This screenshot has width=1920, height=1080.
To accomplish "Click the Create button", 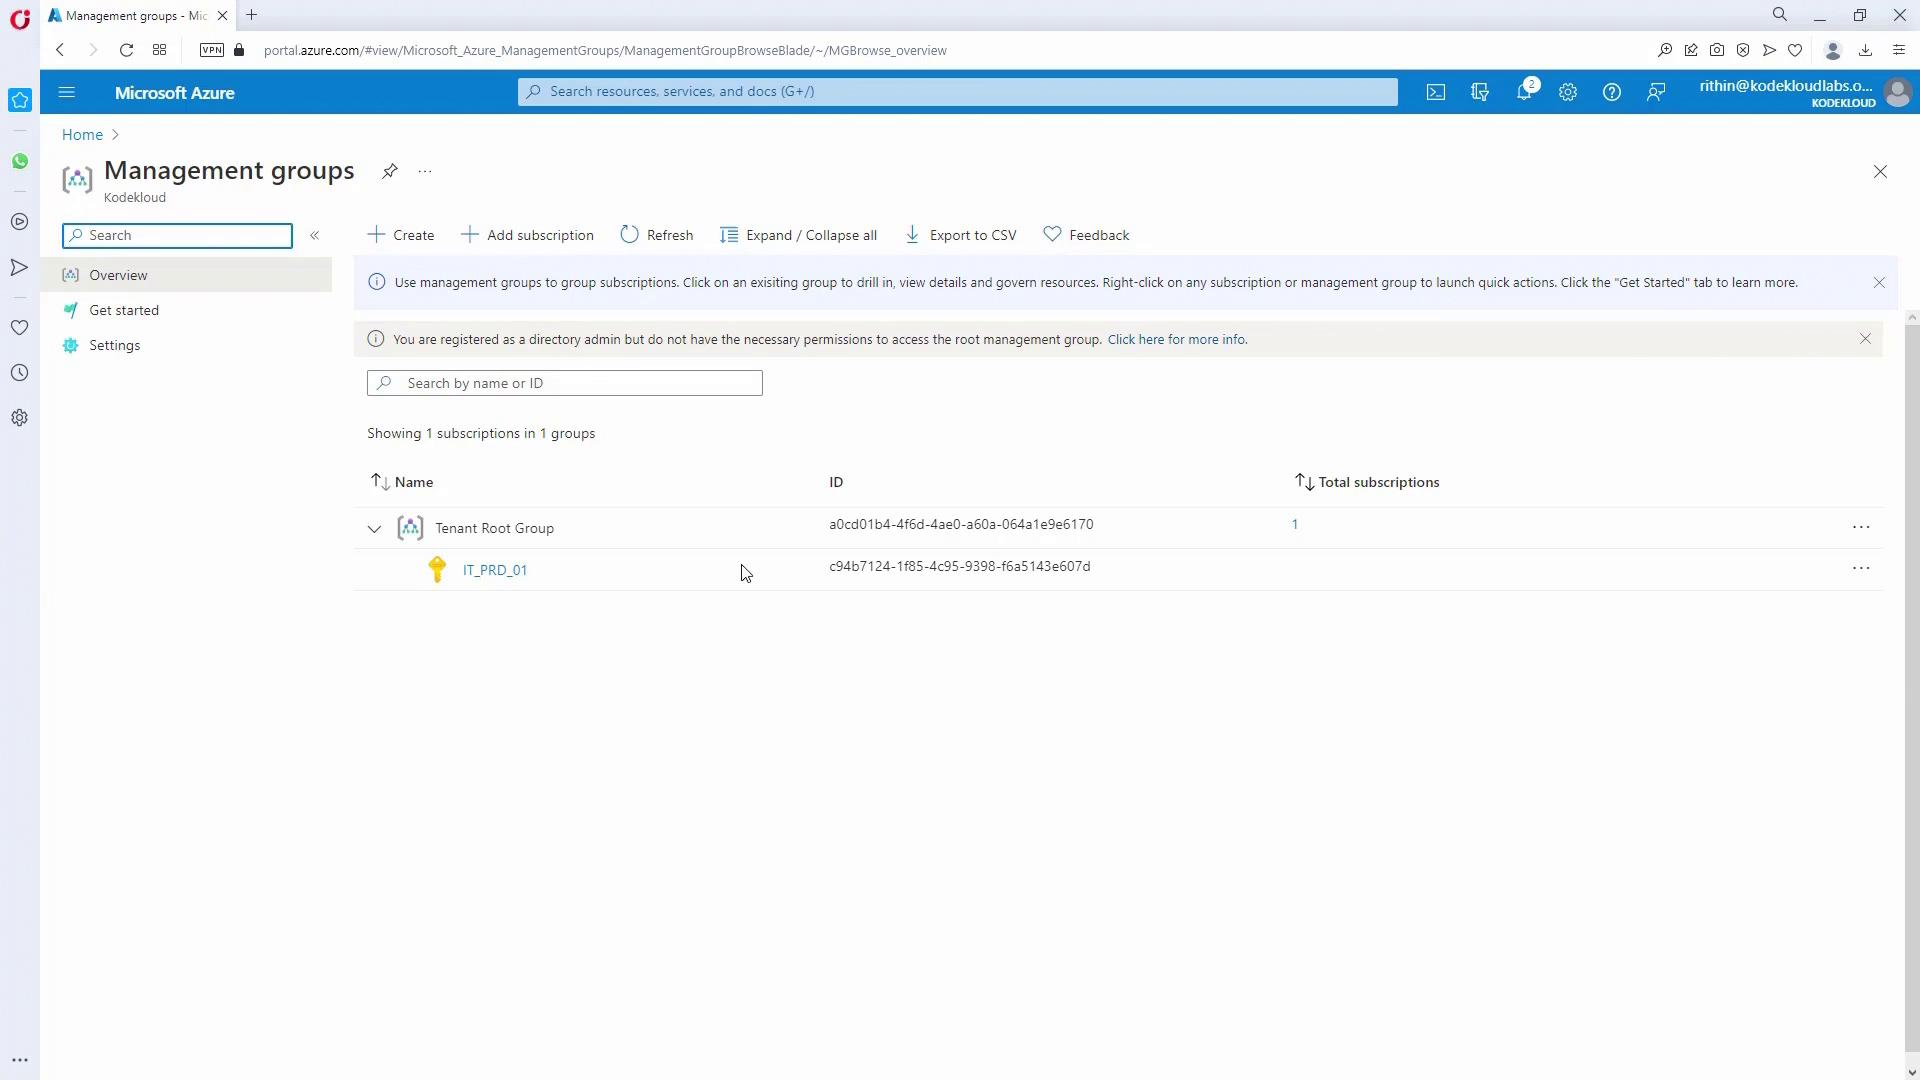I will pyautogui.click(x=401, y=235).
